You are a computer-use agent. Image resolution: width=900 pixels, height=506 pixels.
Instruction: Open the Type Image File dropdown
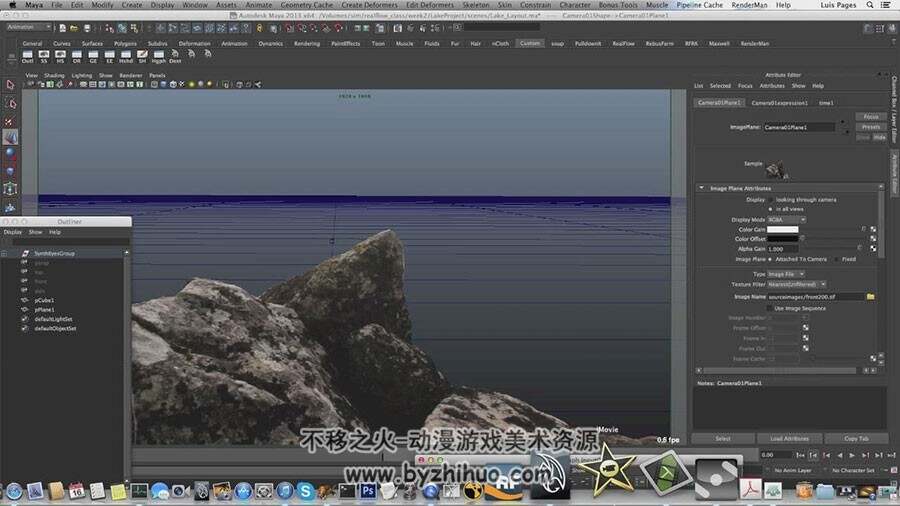(x=786, y=274)
